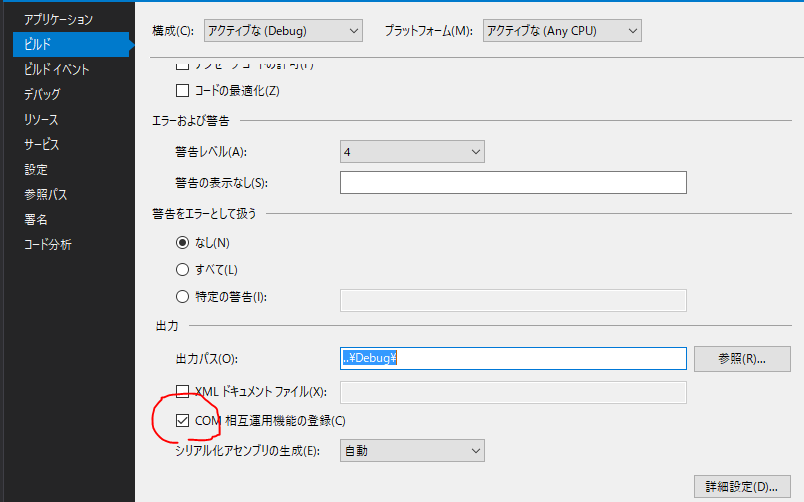Select the ビルド tab in sidebar
Screen dimensions: 804x502
click(x=72, y=44)
